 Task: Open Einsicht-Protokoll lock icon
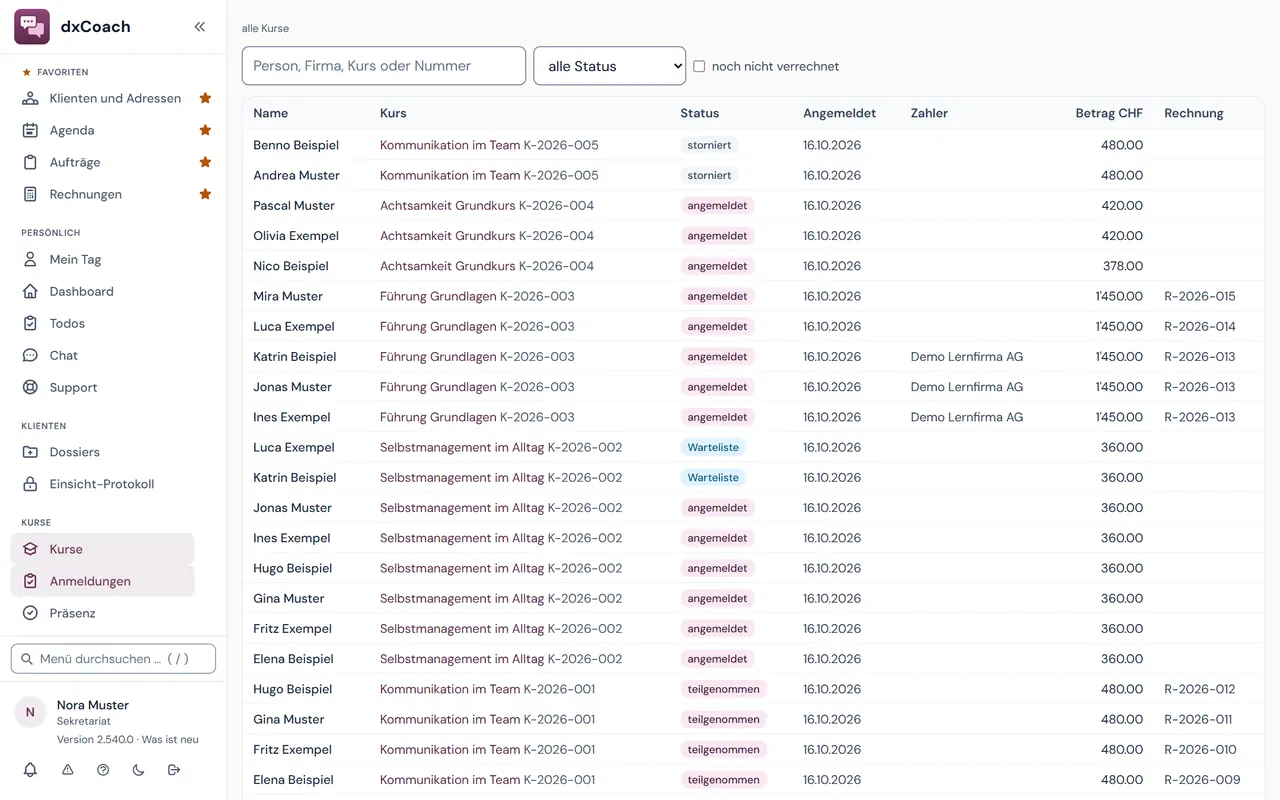click(x=30, y=484)
